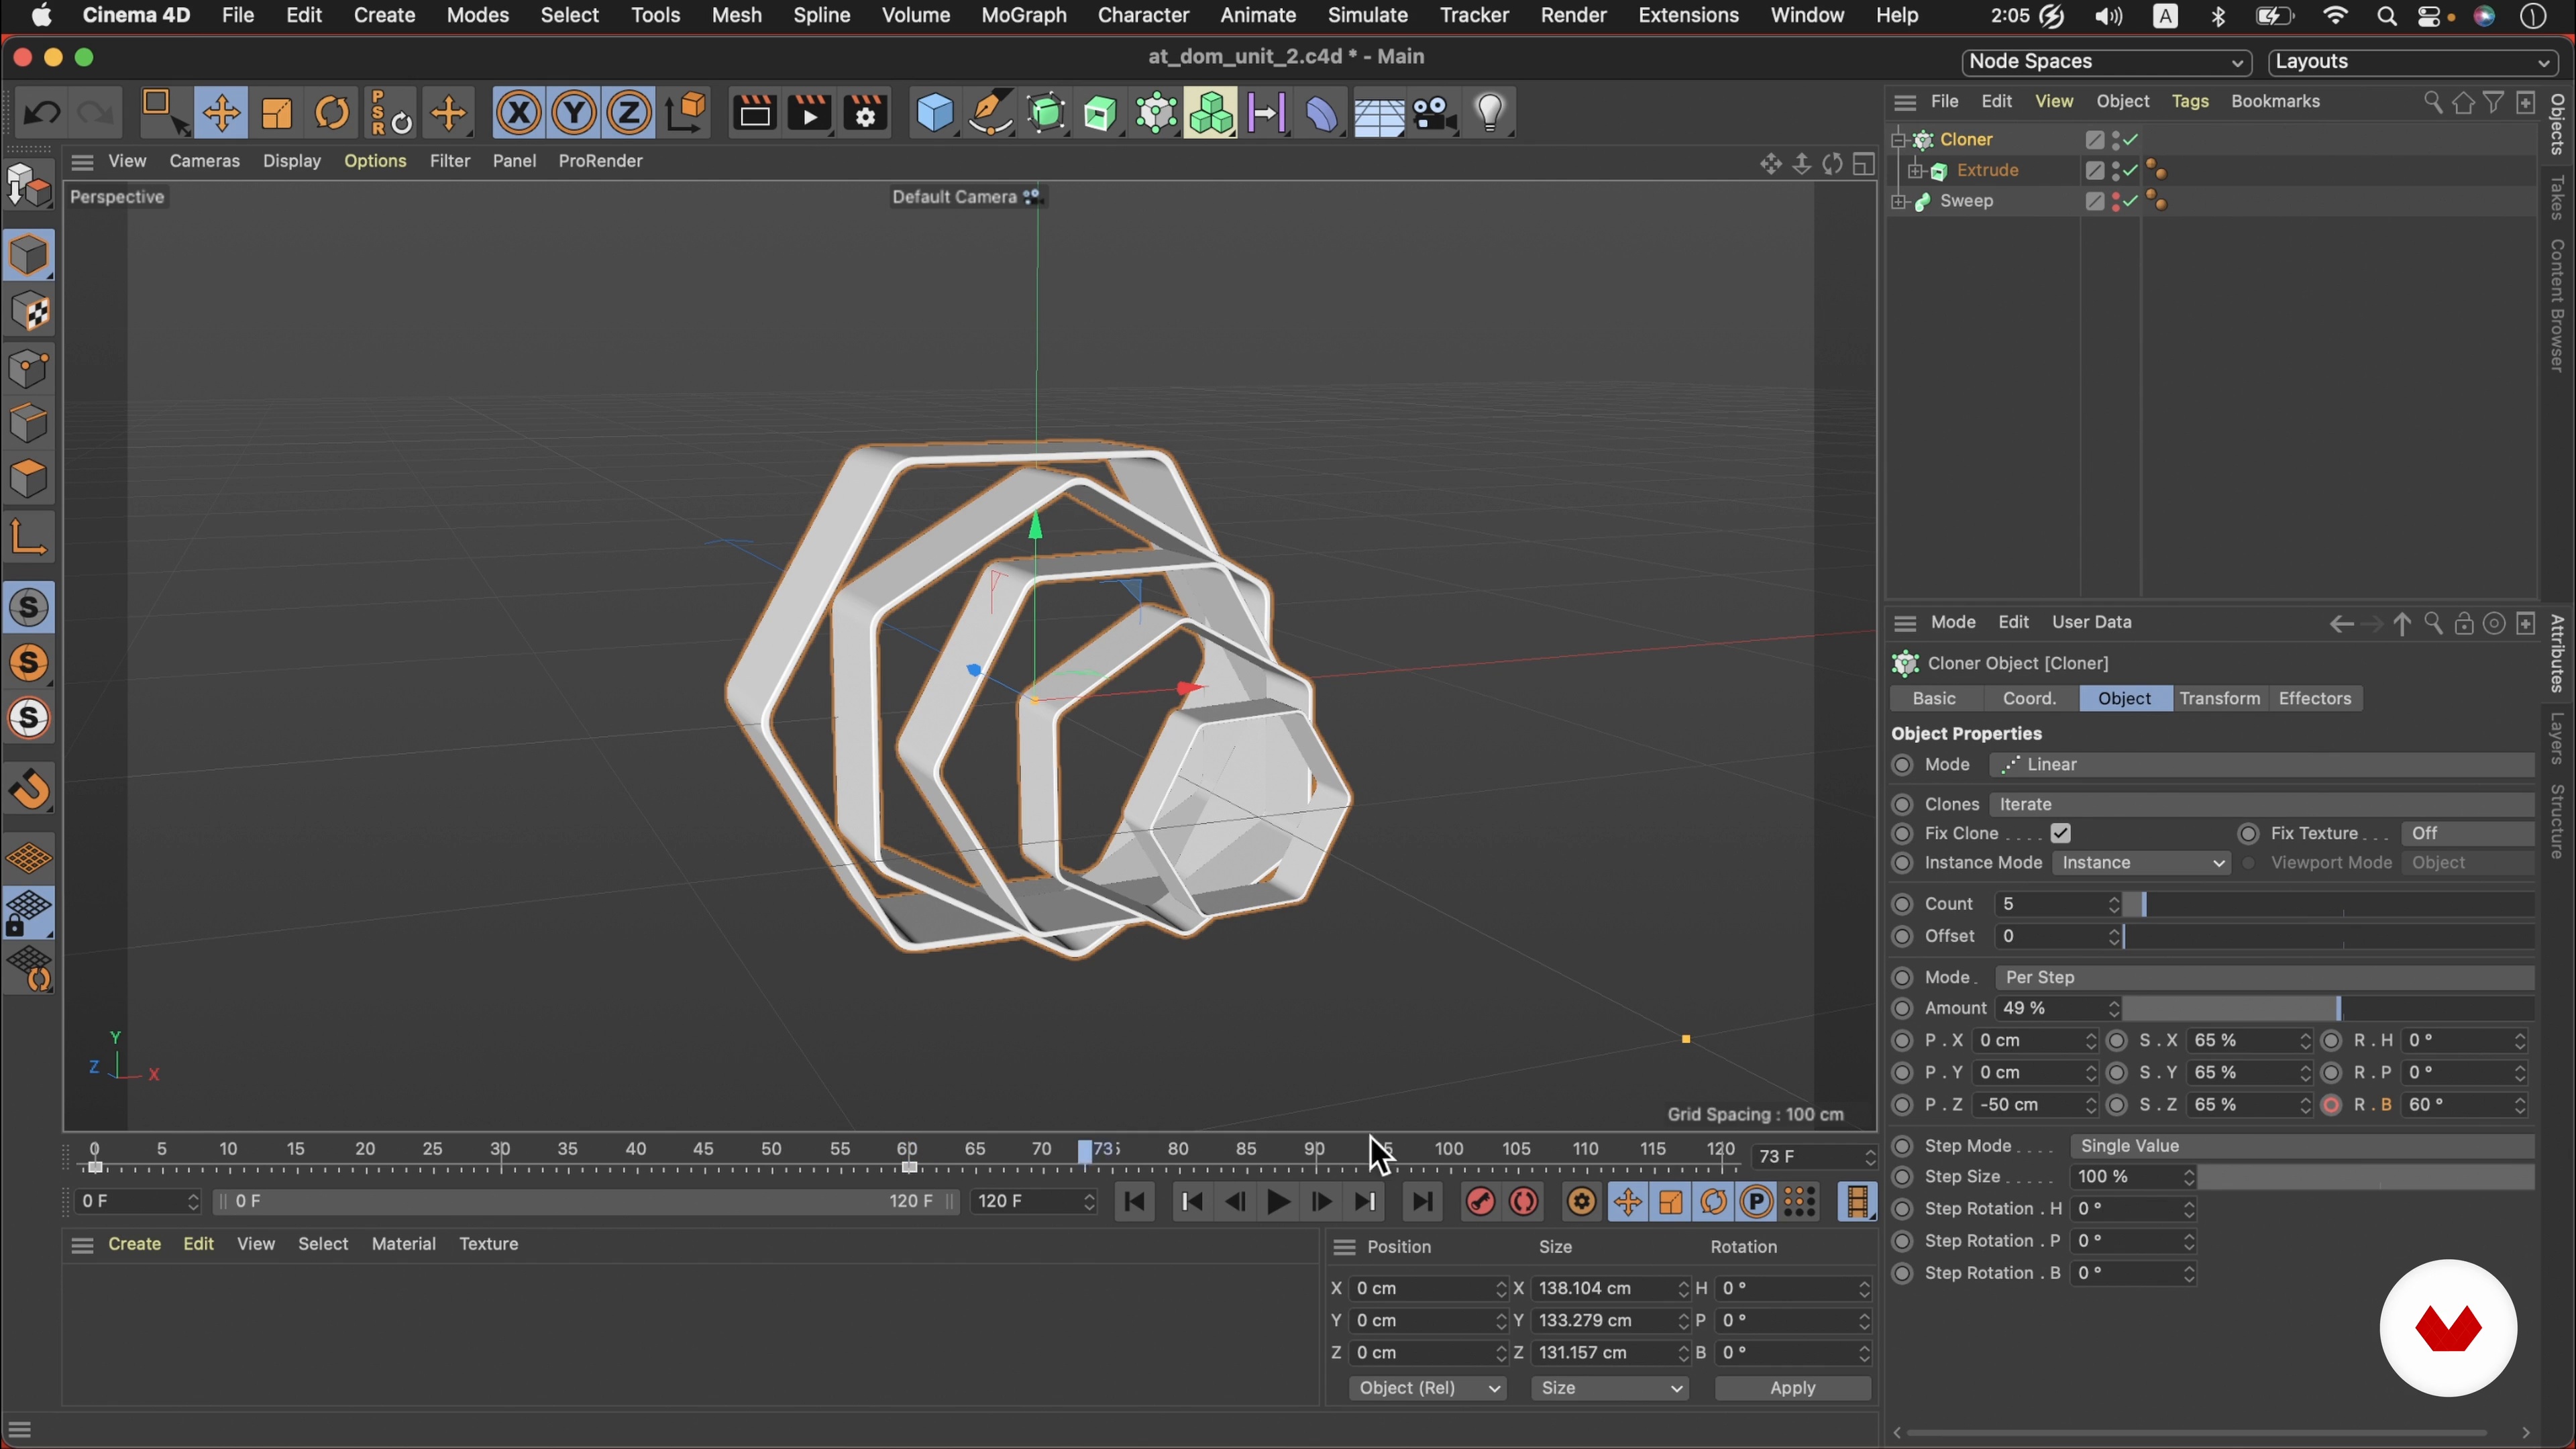Open the Instance Mode dropdown
The width and height of the screenshot is (2576, 1449).
pyautogui.click(x=2142, y=863)
